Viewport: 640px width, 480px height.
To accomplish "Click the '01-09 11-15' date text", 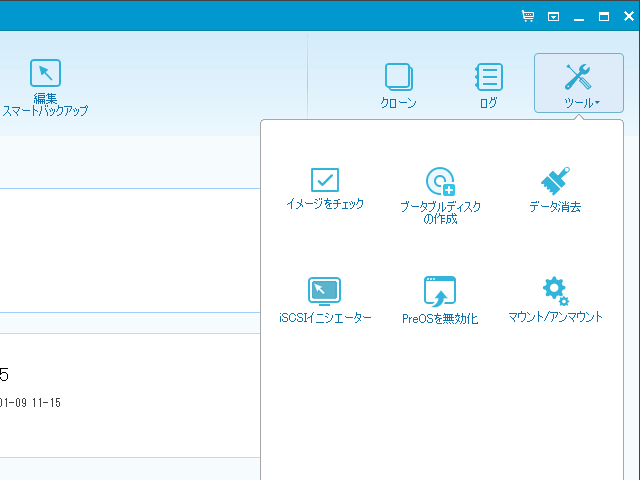I will click(30, 403).
